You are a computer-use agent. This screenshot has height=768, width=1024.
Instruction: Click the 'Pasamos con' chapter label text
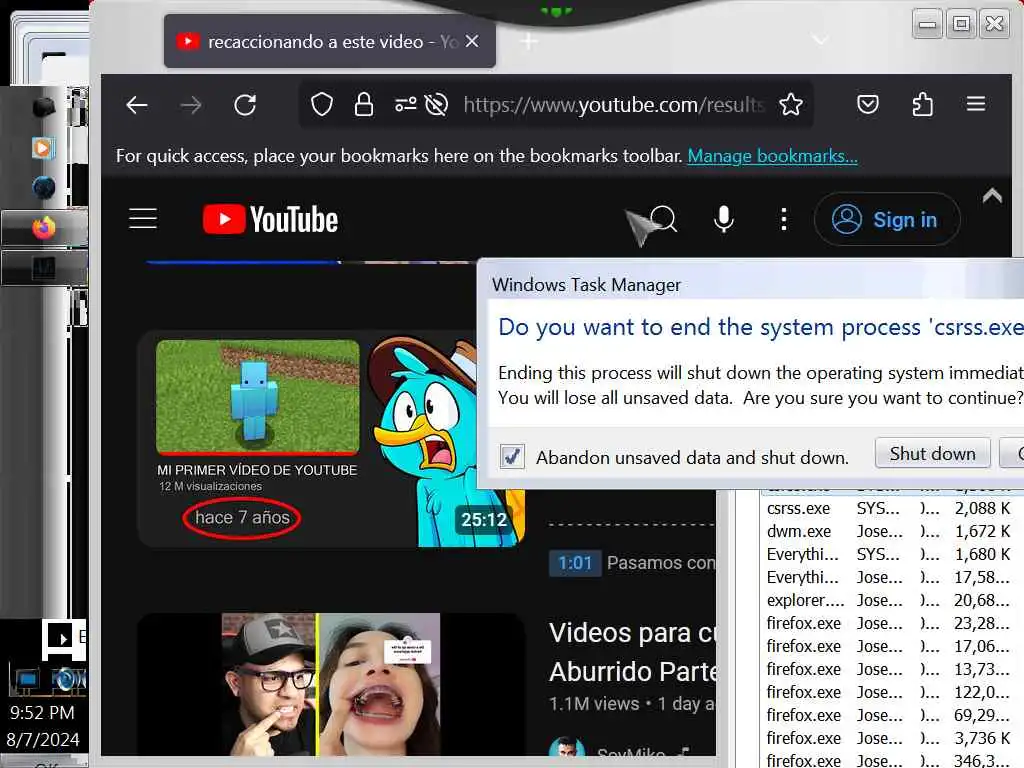point(661,563)
